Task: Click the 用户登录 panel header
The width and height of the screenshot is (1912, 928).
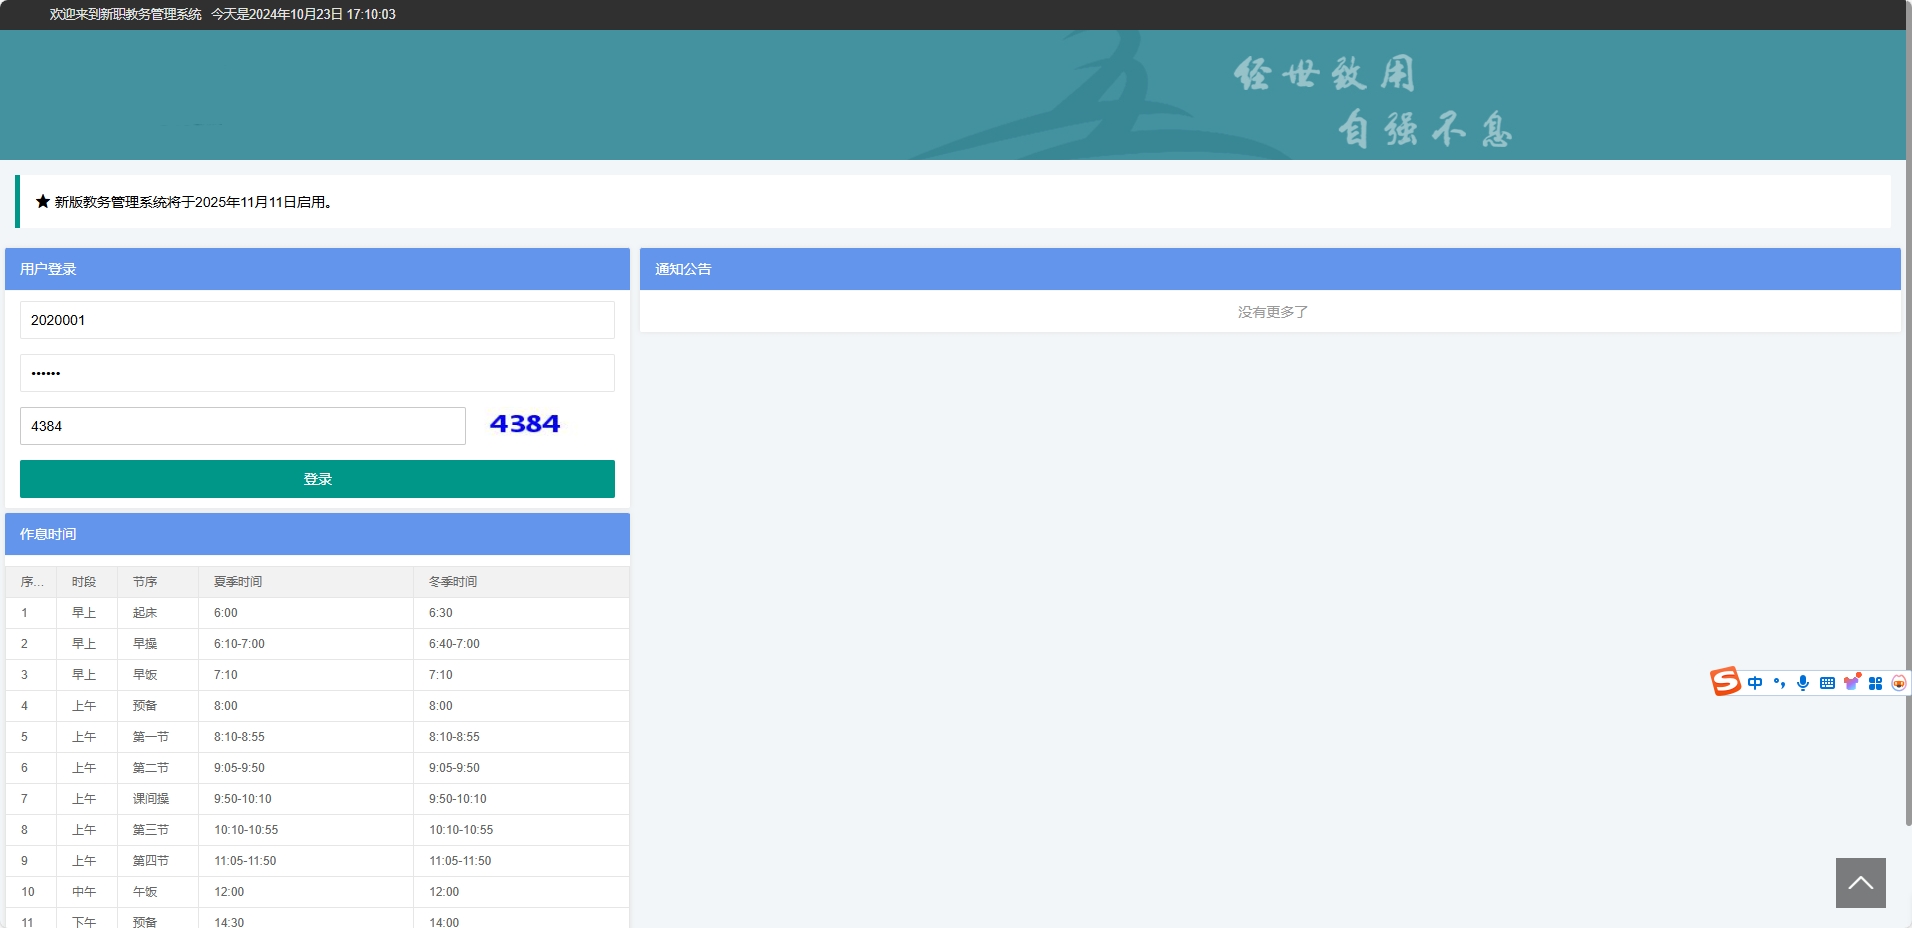Action: tap(317, 269)
